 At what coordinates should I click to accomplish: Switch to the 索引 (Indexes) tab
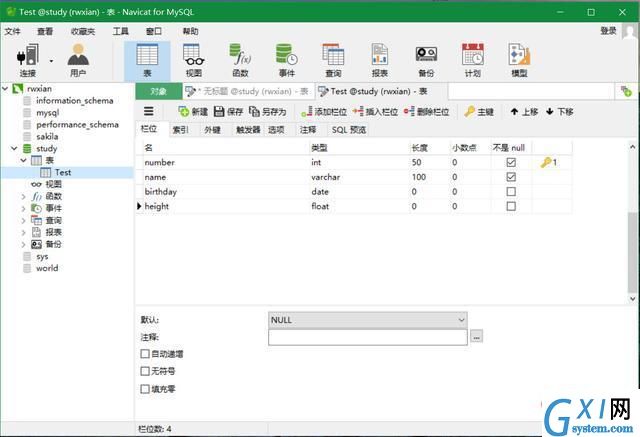pyautogui.click(x=180, y=130)
